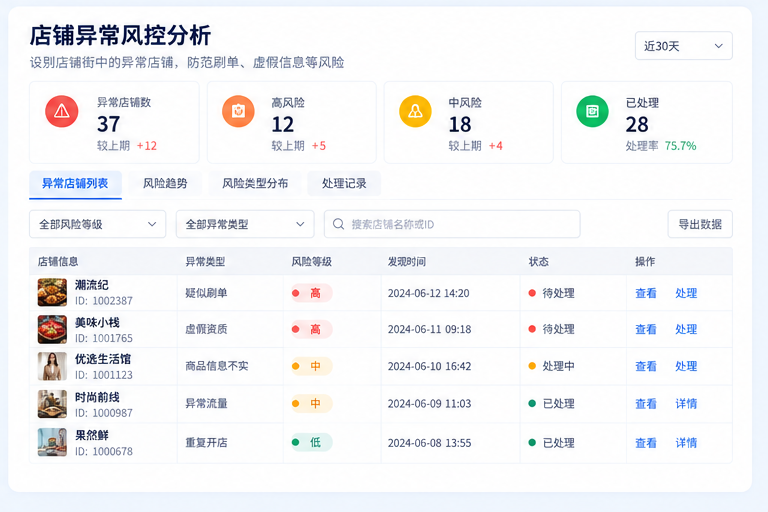Click the 异常店铺数 37 stat card
Image resolution: width=768 pixels, height=512 pixels.
(114, 122)
